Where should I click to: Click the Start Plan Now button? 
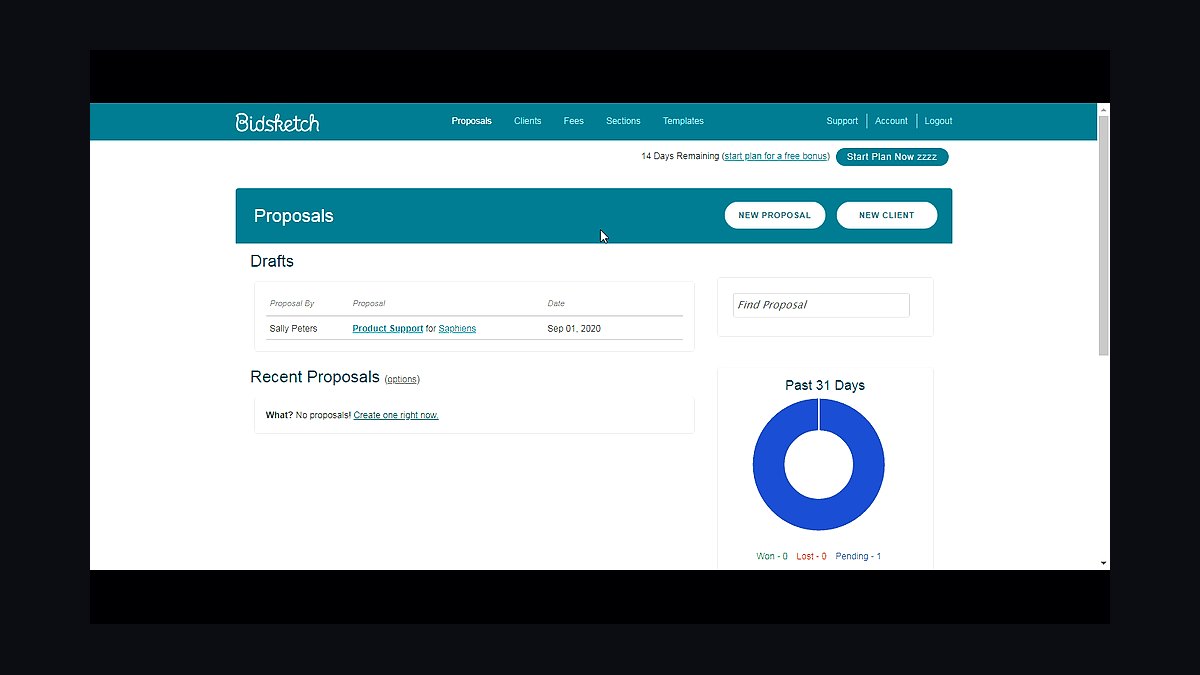[892, 157]
